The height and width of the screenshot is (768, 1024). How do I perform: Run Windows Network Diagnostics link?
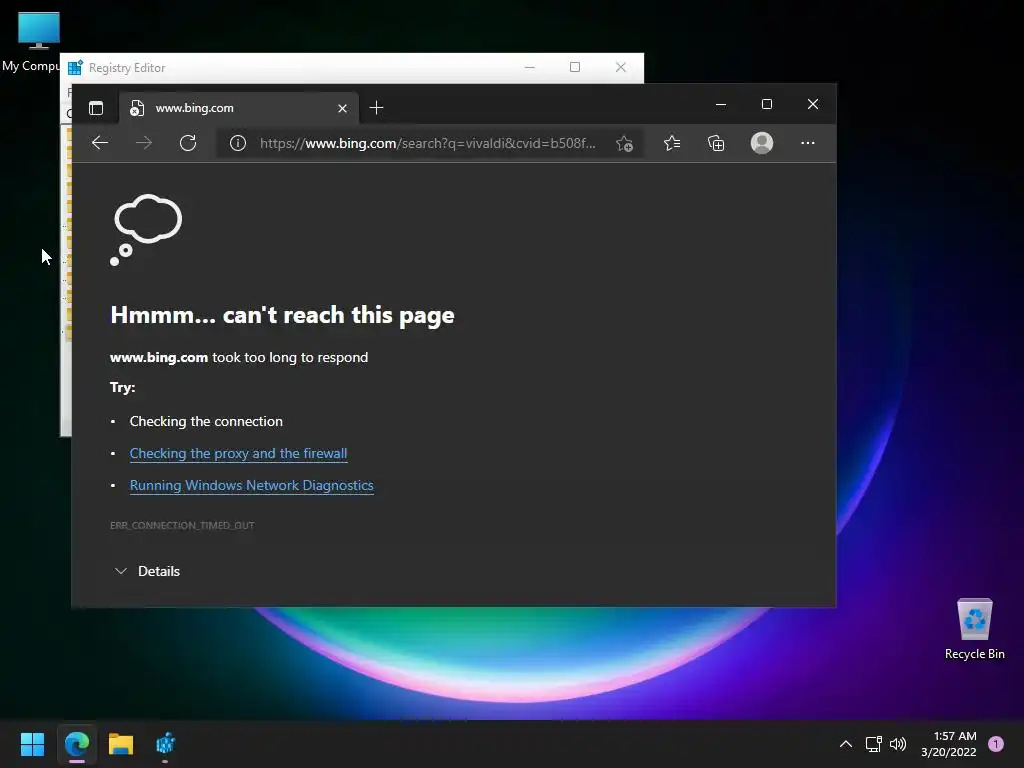pos(251,485)
